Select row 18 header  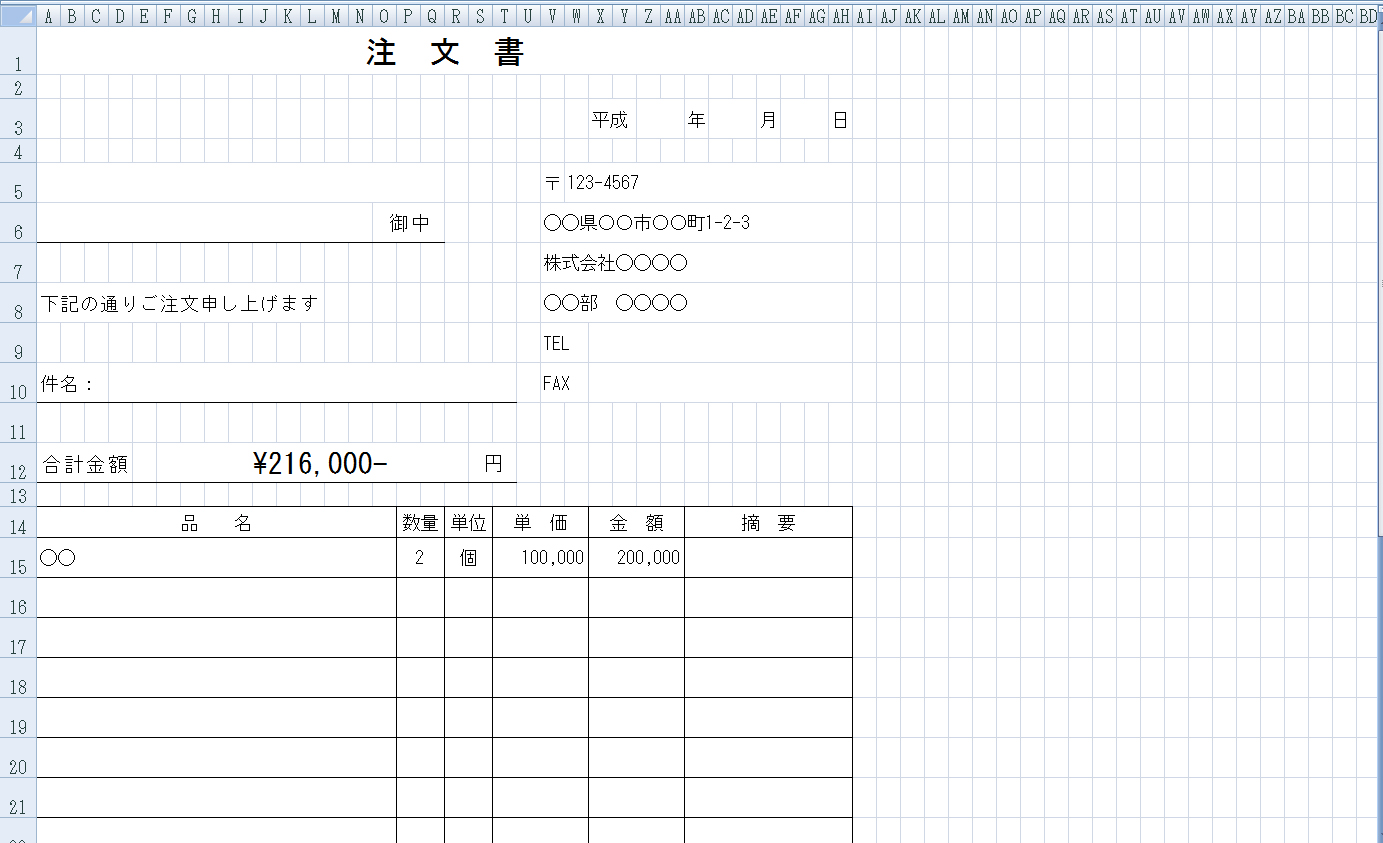pyautogui.click(x=18, y=678)
